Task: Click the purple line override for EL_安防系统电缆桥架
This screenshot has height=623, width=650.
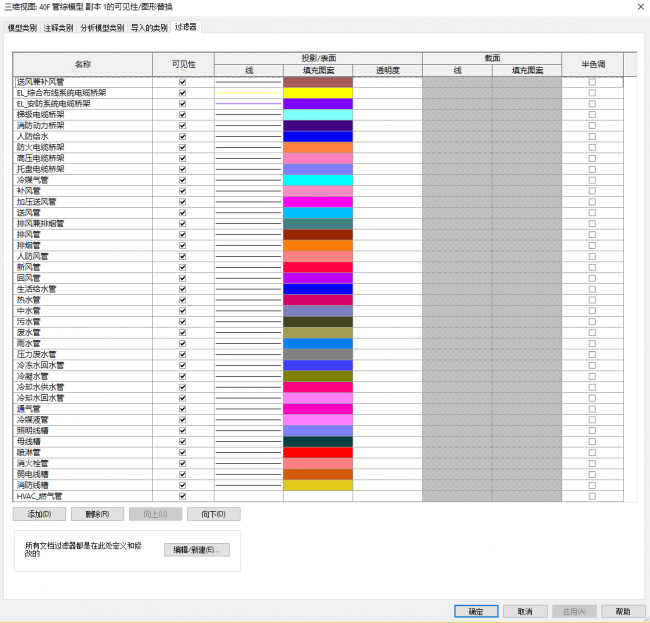Action: 248,104
